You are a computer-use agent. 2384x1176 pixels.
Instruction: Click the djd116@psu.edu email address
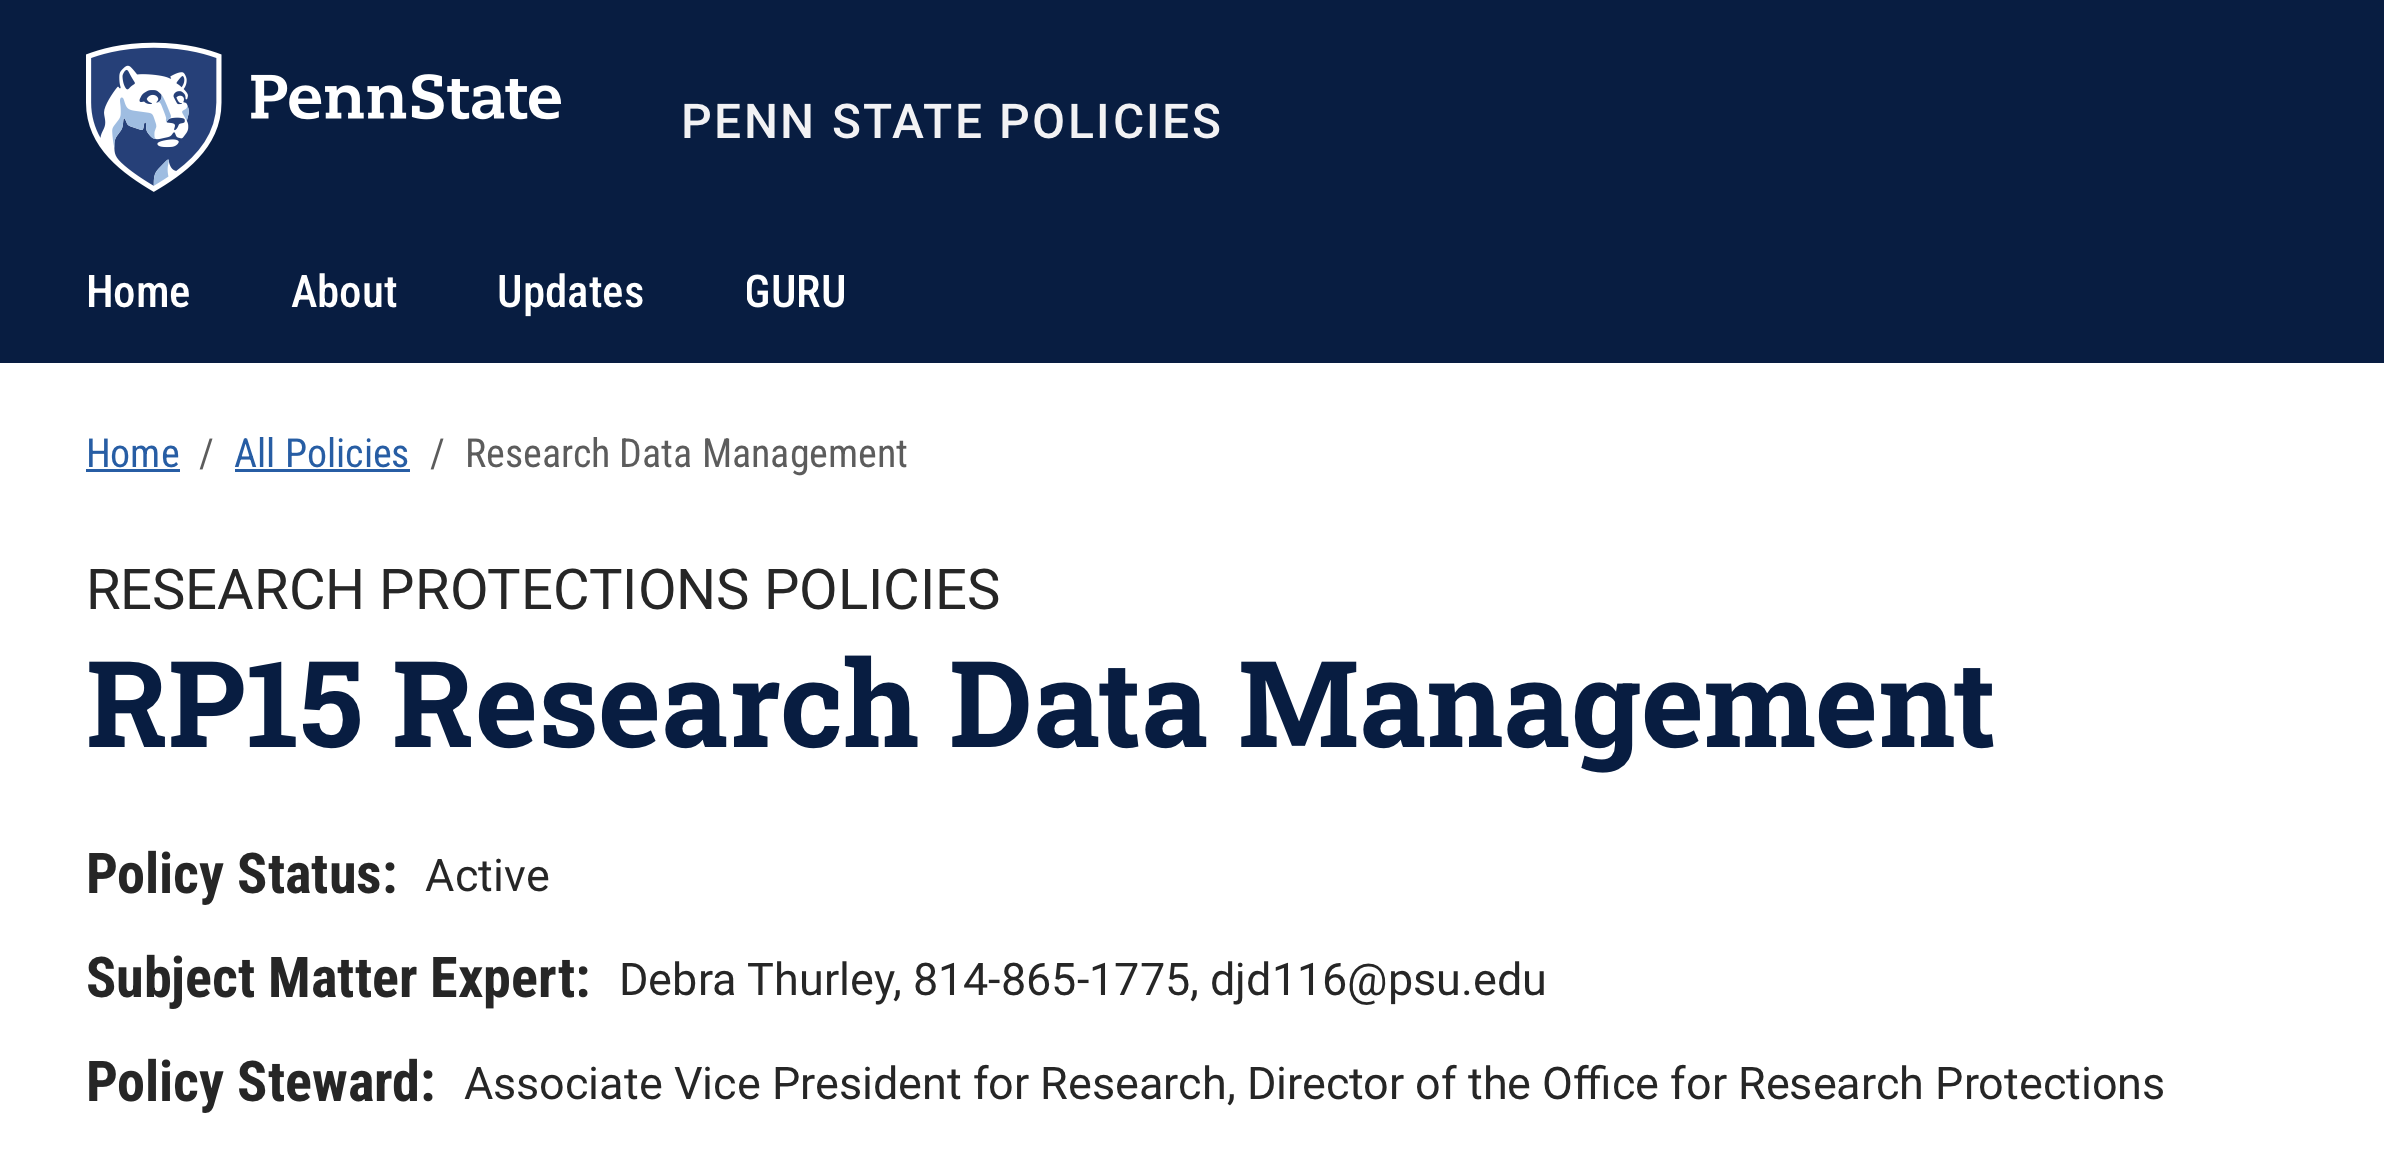[1377, 980]
